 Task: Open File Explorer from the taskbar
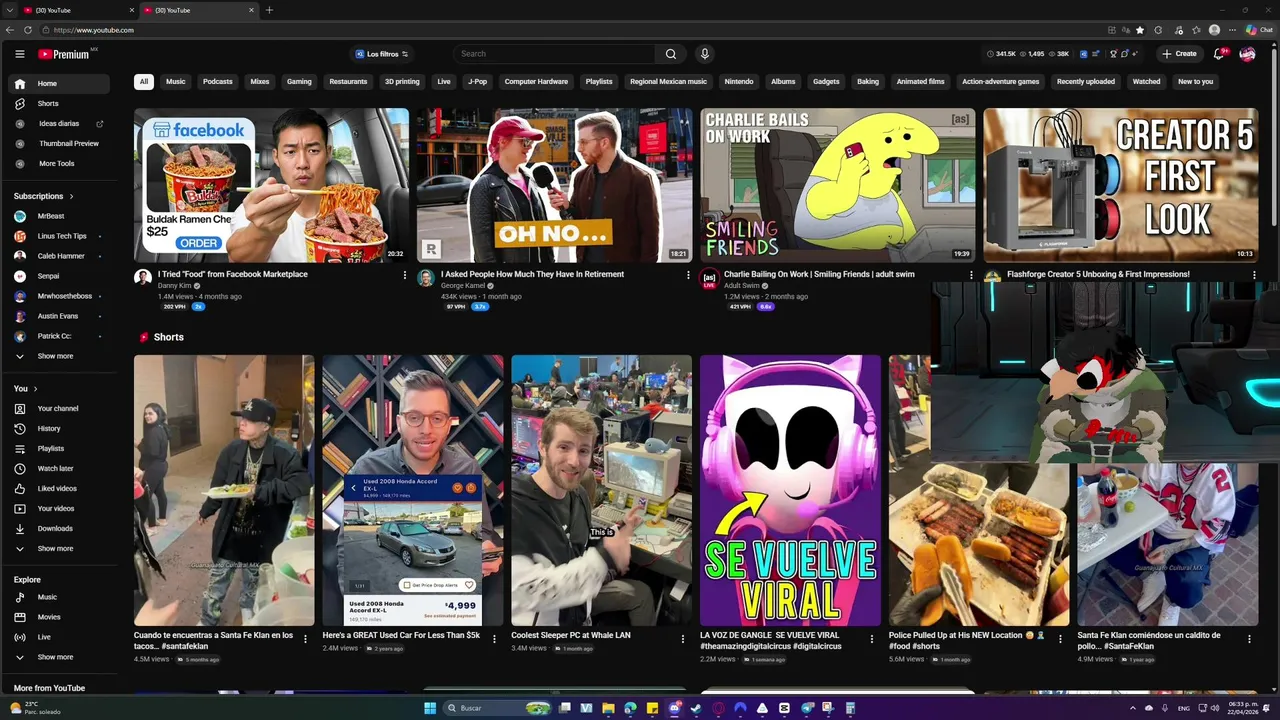point(609,708)
